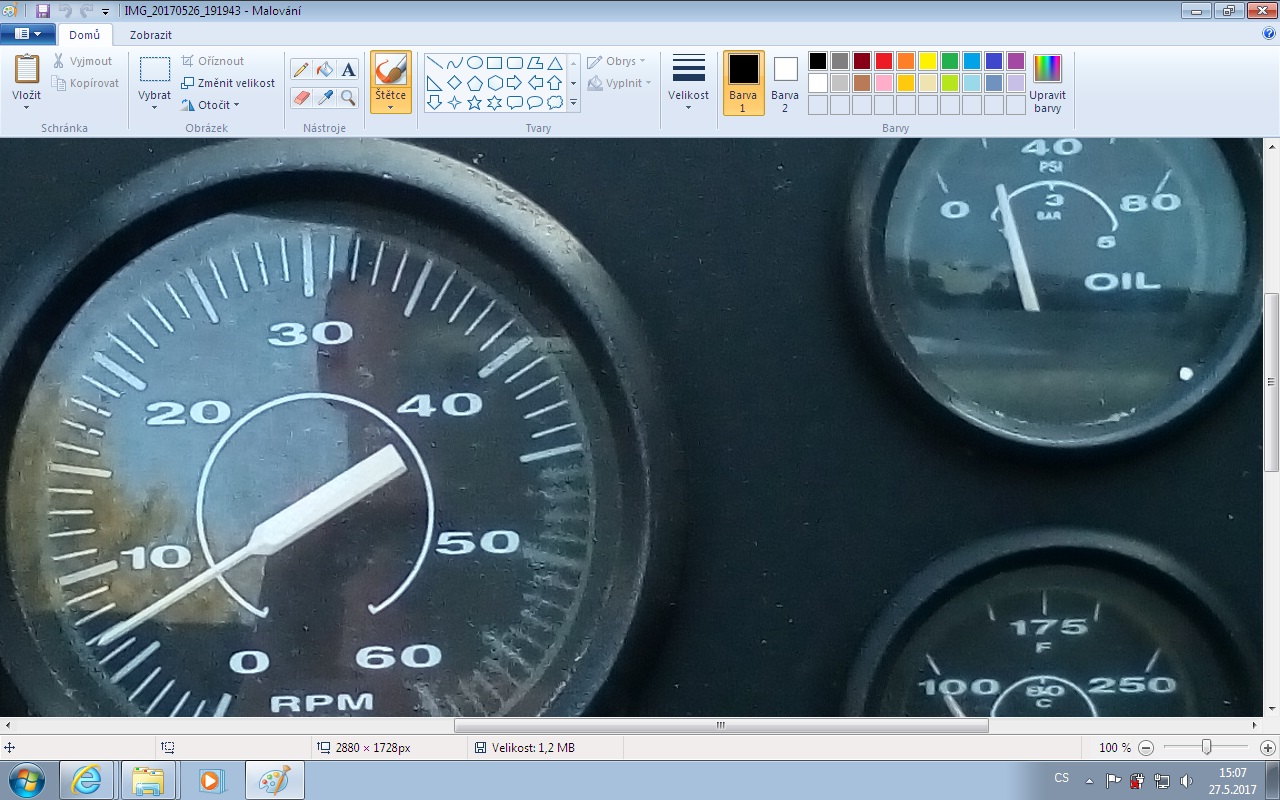
Task: Select Barva 1 foreground color
Action: 743,82
